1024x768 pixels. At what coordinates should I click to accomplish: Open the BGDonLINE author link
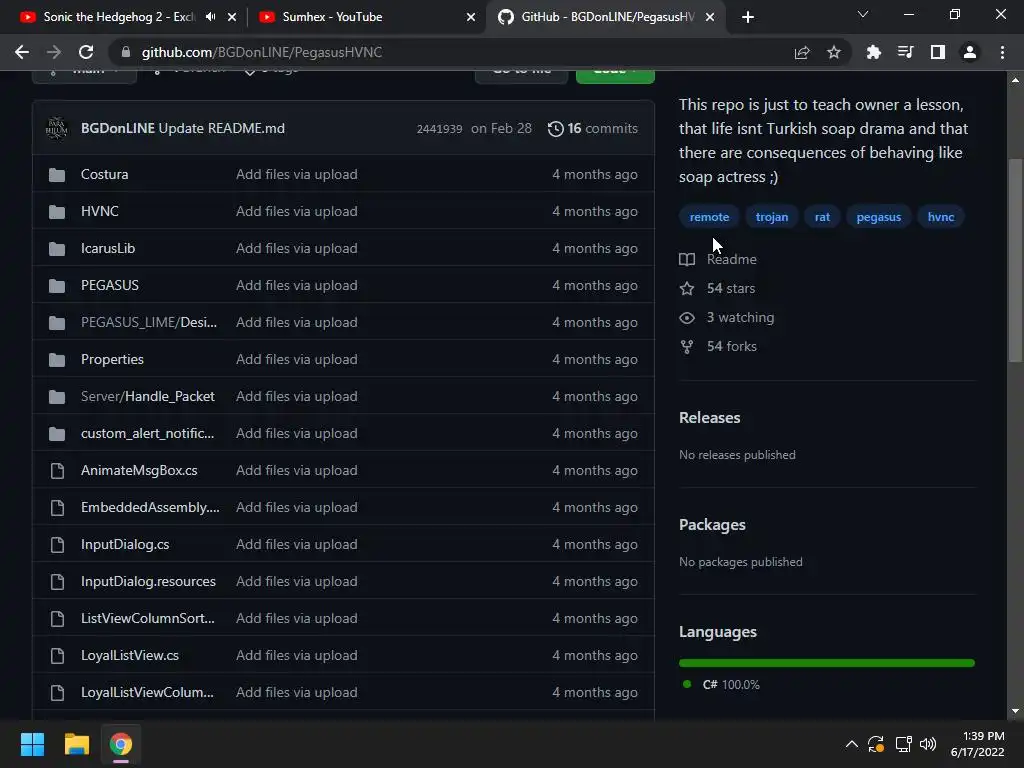[x=118, y=128]
